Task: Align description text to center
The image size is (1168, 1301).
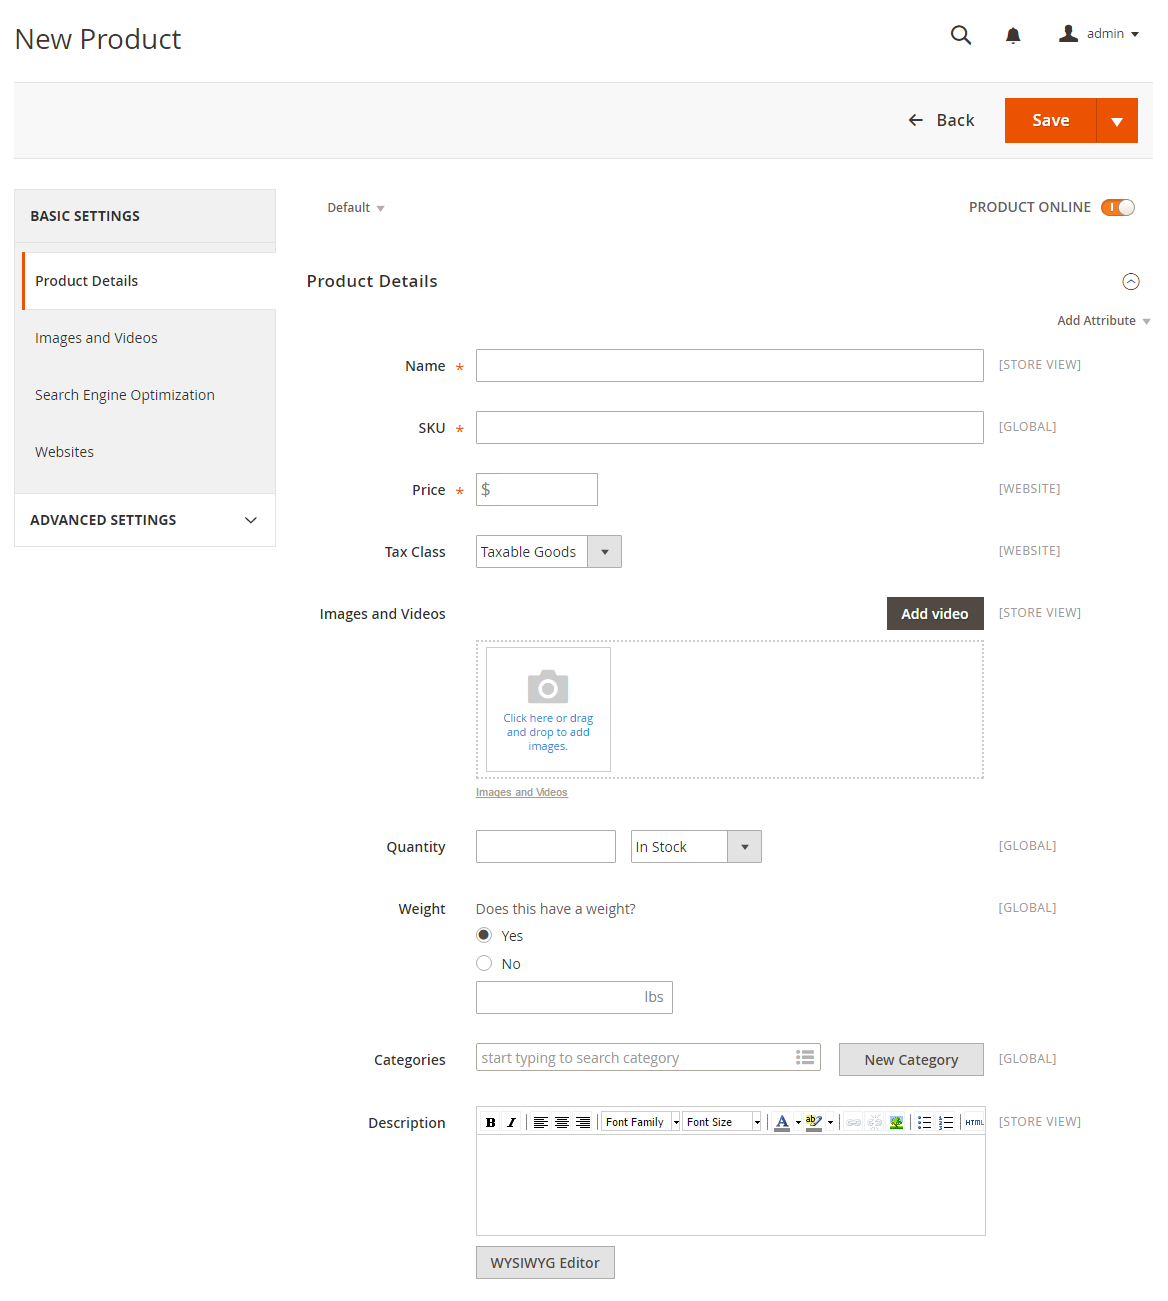Action: [x=561, y=1121]
